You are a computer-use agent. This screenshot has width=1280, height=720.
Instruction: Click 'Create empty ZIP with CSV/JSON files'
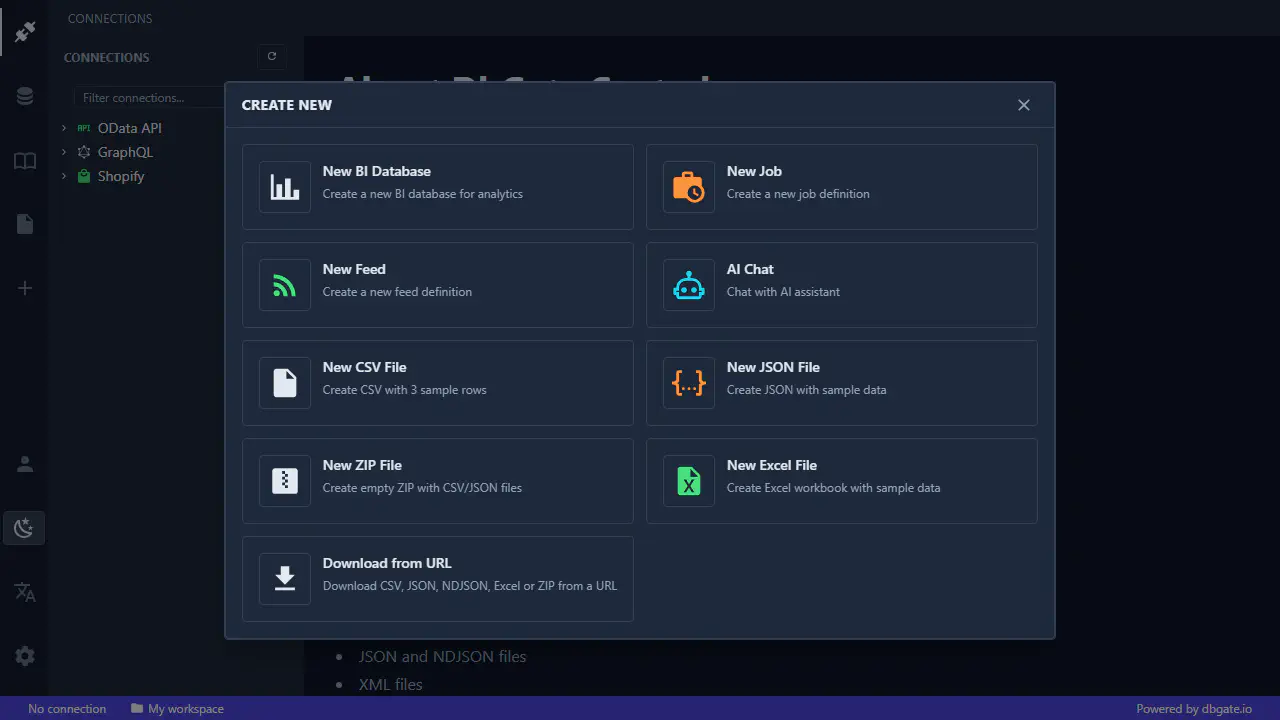422,488
